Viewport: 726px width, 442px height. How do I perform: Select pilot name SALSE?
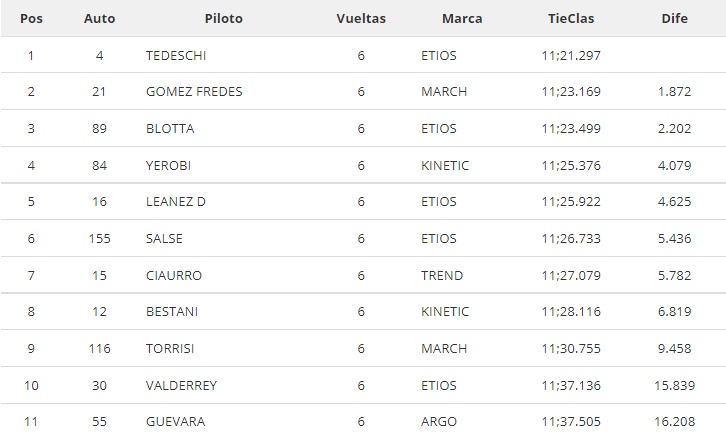pyautogui.click(x=164, y=238)
